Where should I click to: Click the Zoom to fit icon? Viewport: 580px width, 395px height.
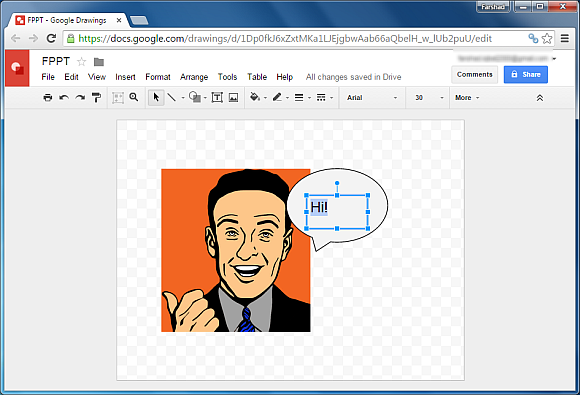click(x=118, y=98)
